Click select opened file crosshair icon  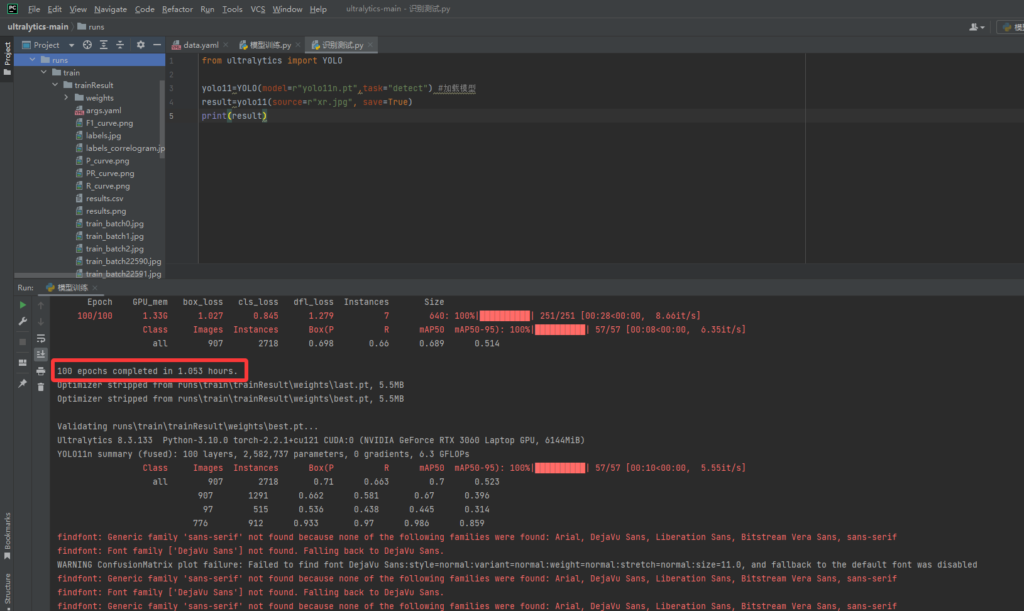pos(88,45)
